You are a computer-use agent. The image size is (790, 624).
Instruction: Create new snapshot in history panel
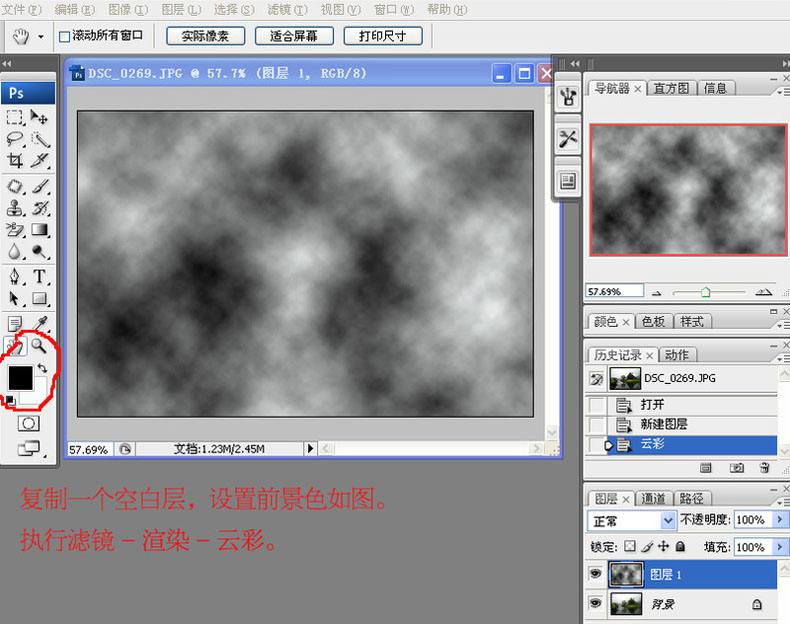tap(736, 468)
